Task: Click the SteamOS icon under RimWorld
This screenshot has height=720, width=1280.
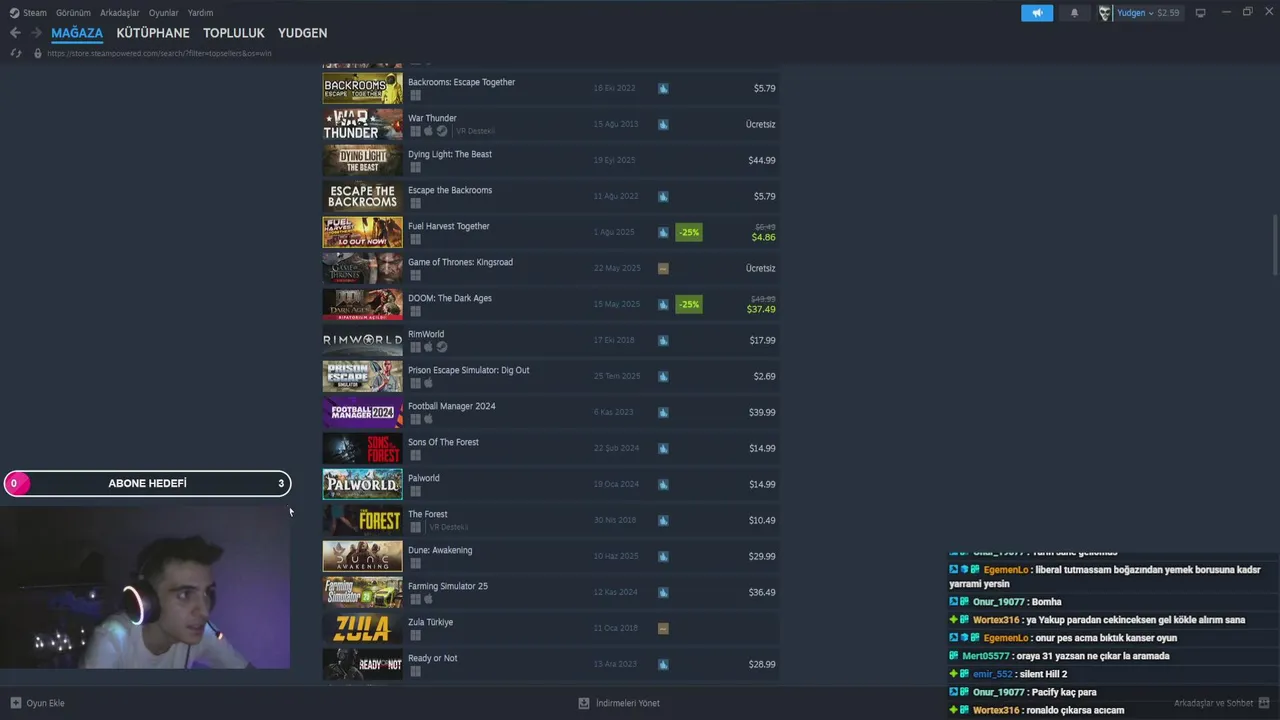Action: click(441, 347)
